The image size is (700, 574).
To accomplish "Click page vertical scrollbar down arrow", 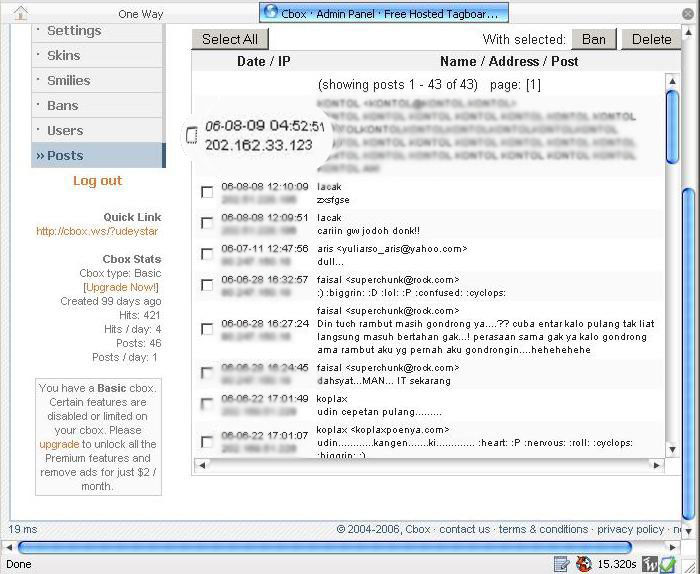I will click(x=689, y=531).
